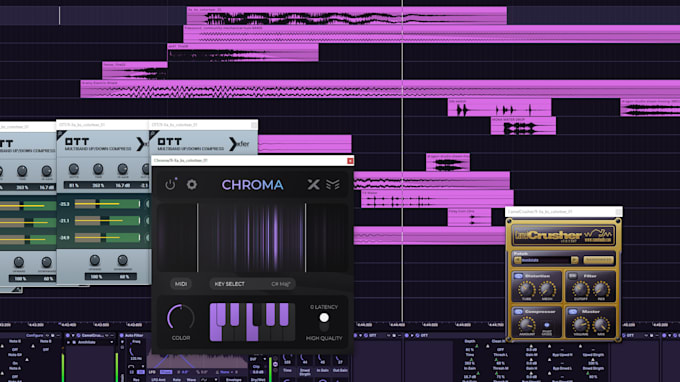Viewport: 680px width, 382px height.
Task: Click the Master Volume knob in CamelCrusher
Action: (x=580, y=325)
